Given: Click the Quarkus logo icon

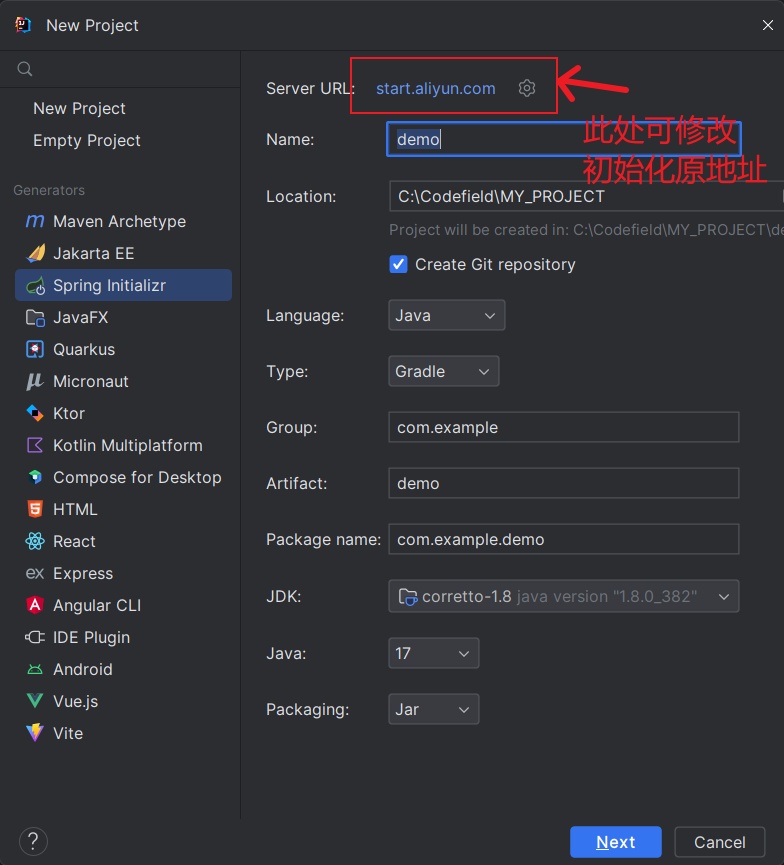Looking at the screenshot, I should [x=35, y=349].
